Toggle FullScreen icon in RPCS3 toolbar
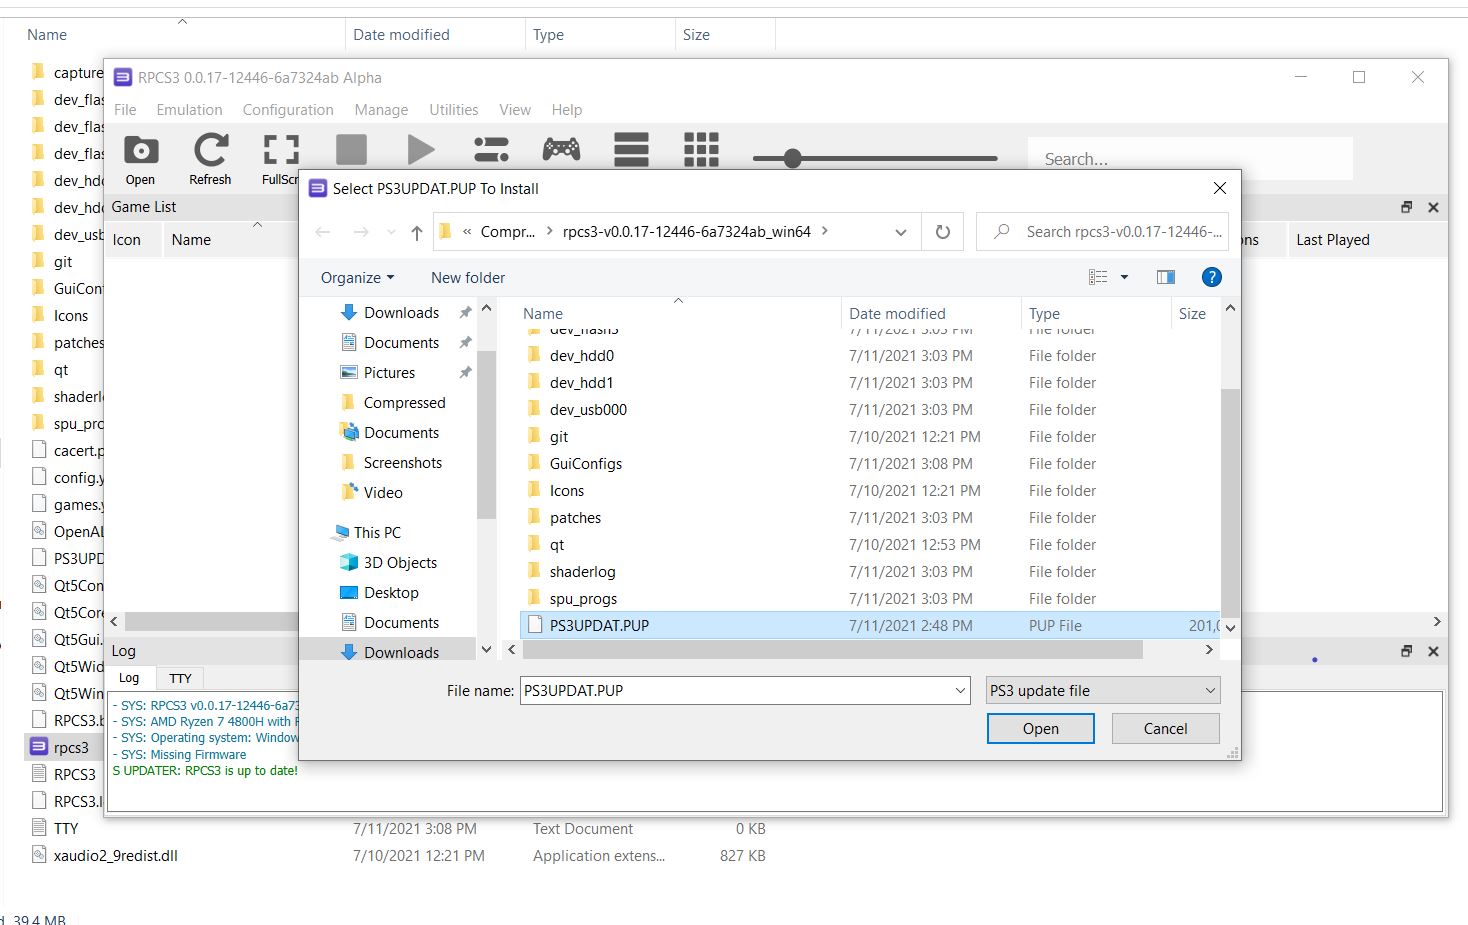This screenshot has height=925, width=1468. [x=281, y=150]
